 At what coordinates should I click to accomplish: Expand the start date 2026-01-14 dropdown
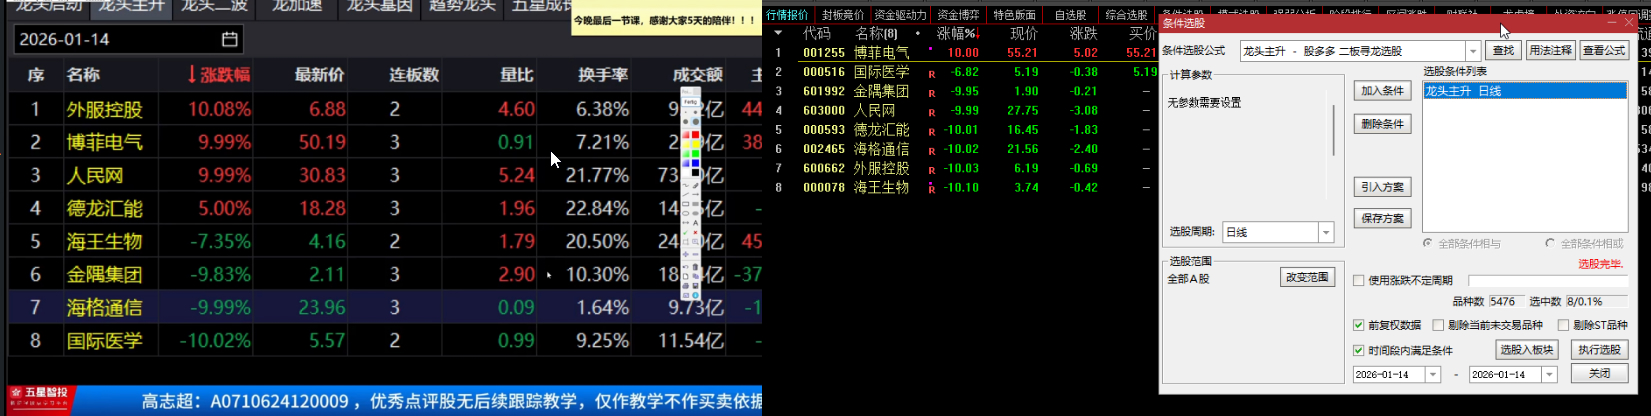(1433, 374)
